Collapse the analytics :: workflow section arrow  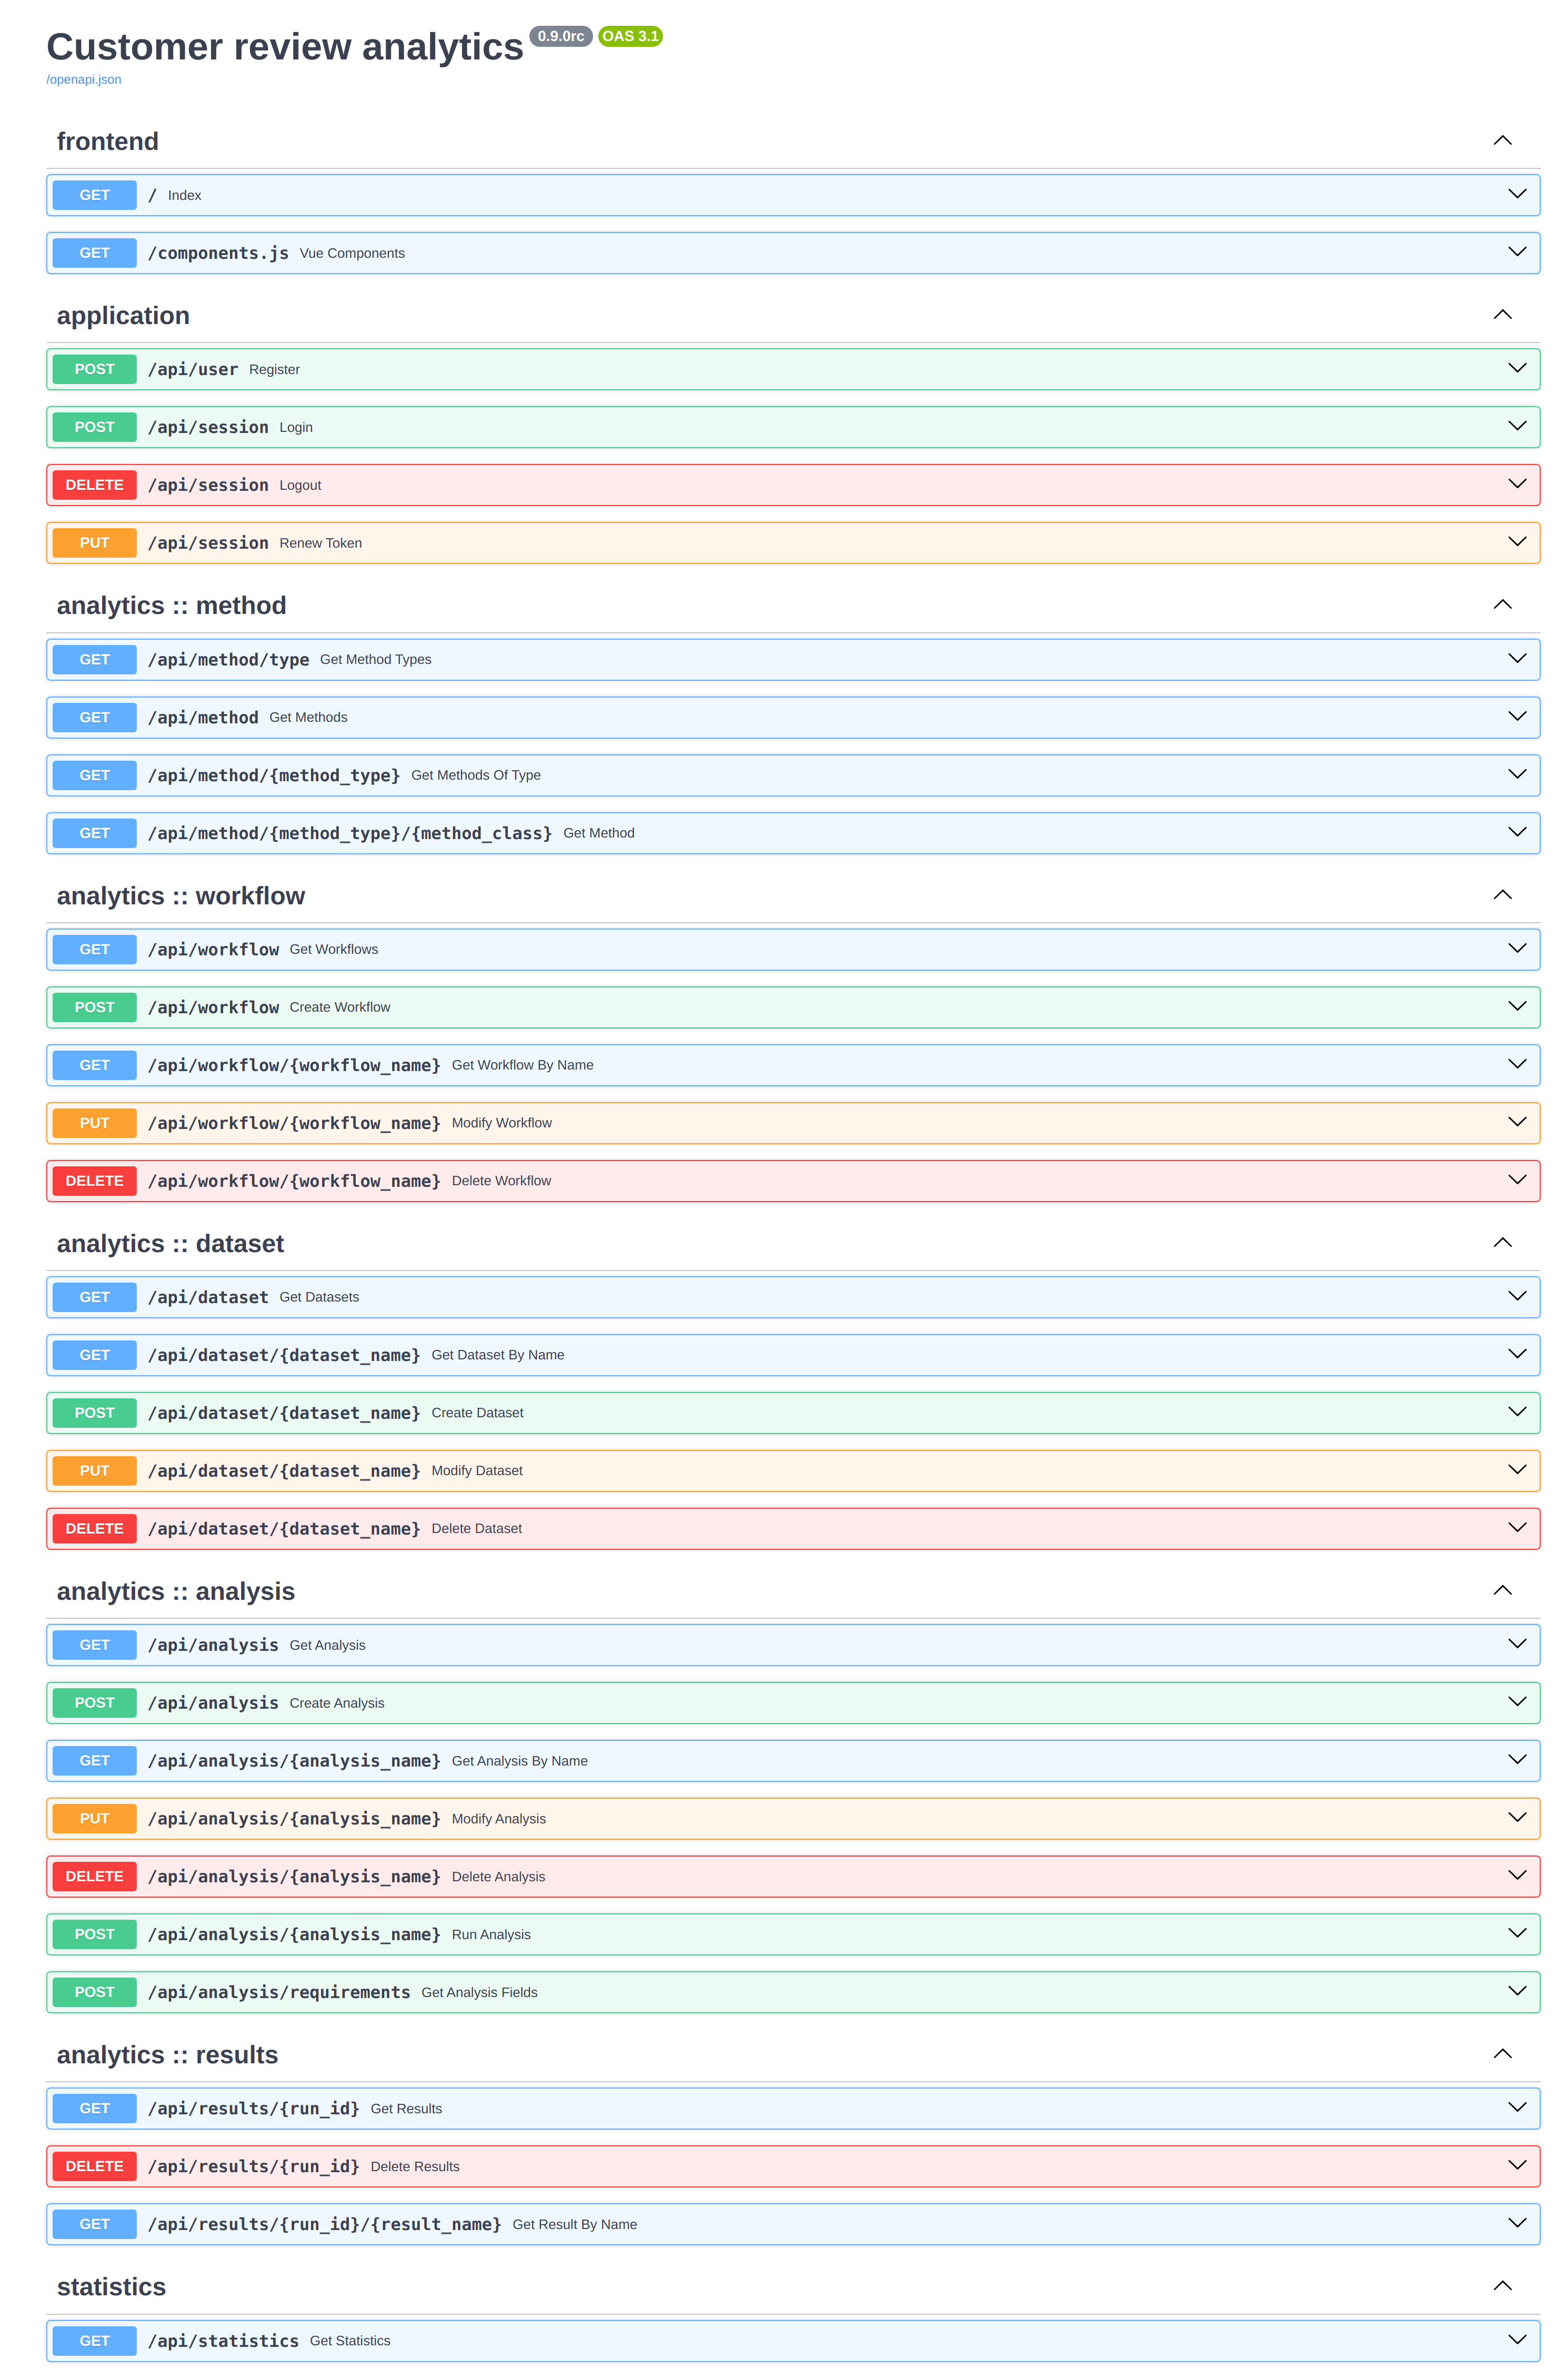pyautogui.click(x=1501, y=895)
